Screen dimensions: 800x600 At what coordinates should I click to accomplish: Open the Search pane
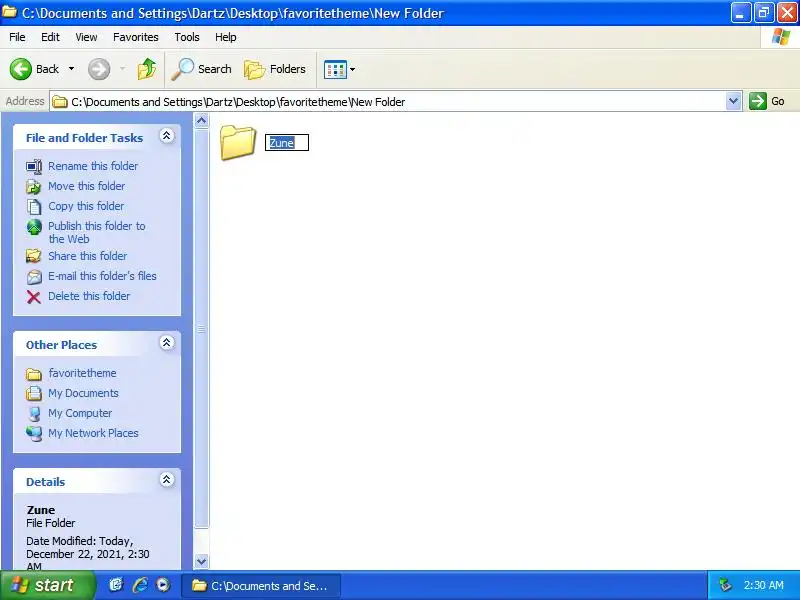[201, 69]
